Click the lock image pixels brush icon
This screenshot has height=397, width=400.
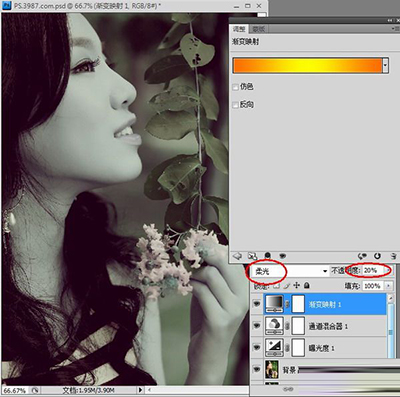click(286, 286)
